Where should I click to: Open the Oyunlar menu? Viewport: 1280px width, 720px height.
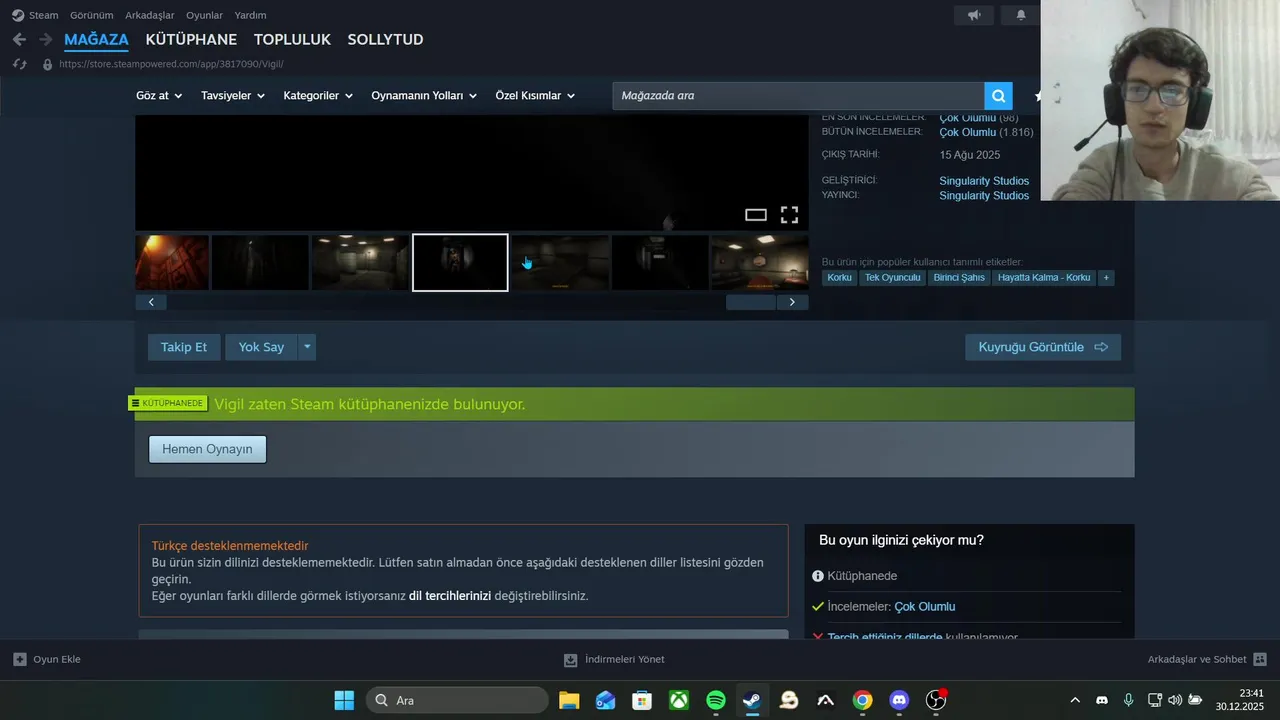204,15
